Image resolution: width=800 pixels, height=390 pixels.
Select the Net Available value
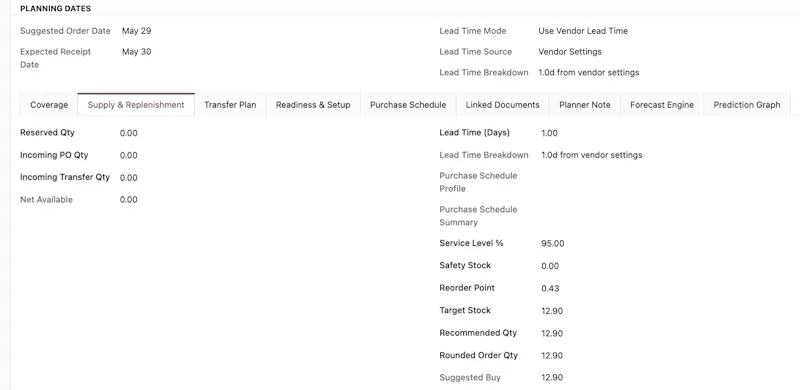coord(129,200)
